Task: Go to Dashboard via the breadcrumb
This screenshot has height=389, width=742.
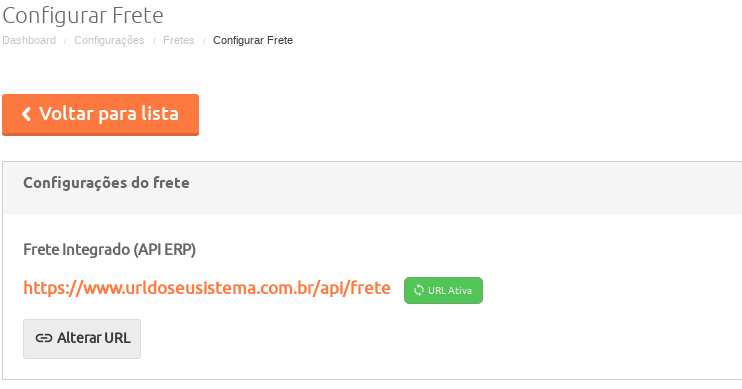Action: (29, 40)
